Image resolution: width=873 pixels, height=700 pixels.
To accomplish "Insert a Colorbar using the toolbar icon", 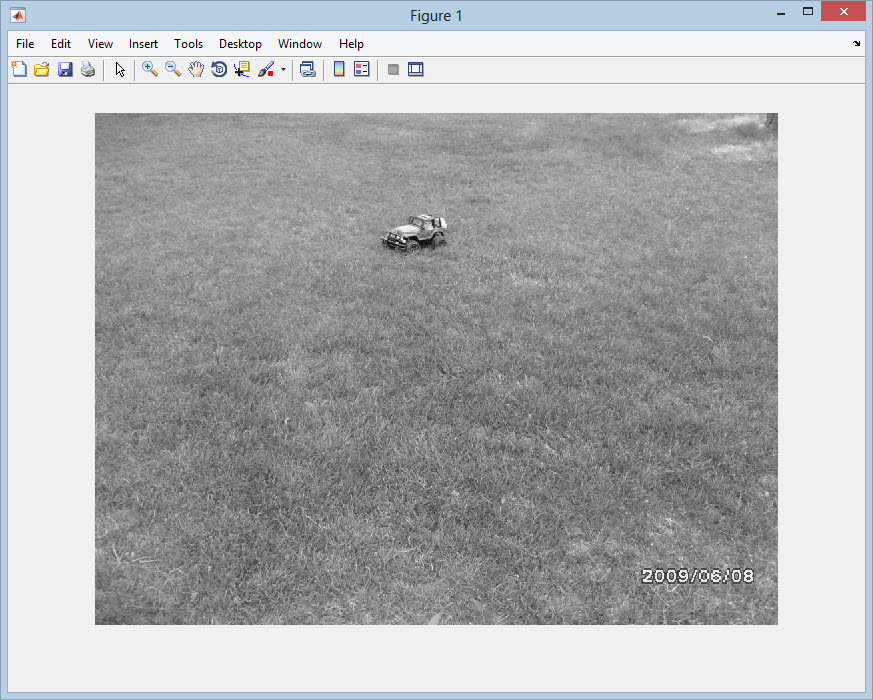I will (339, 69).
